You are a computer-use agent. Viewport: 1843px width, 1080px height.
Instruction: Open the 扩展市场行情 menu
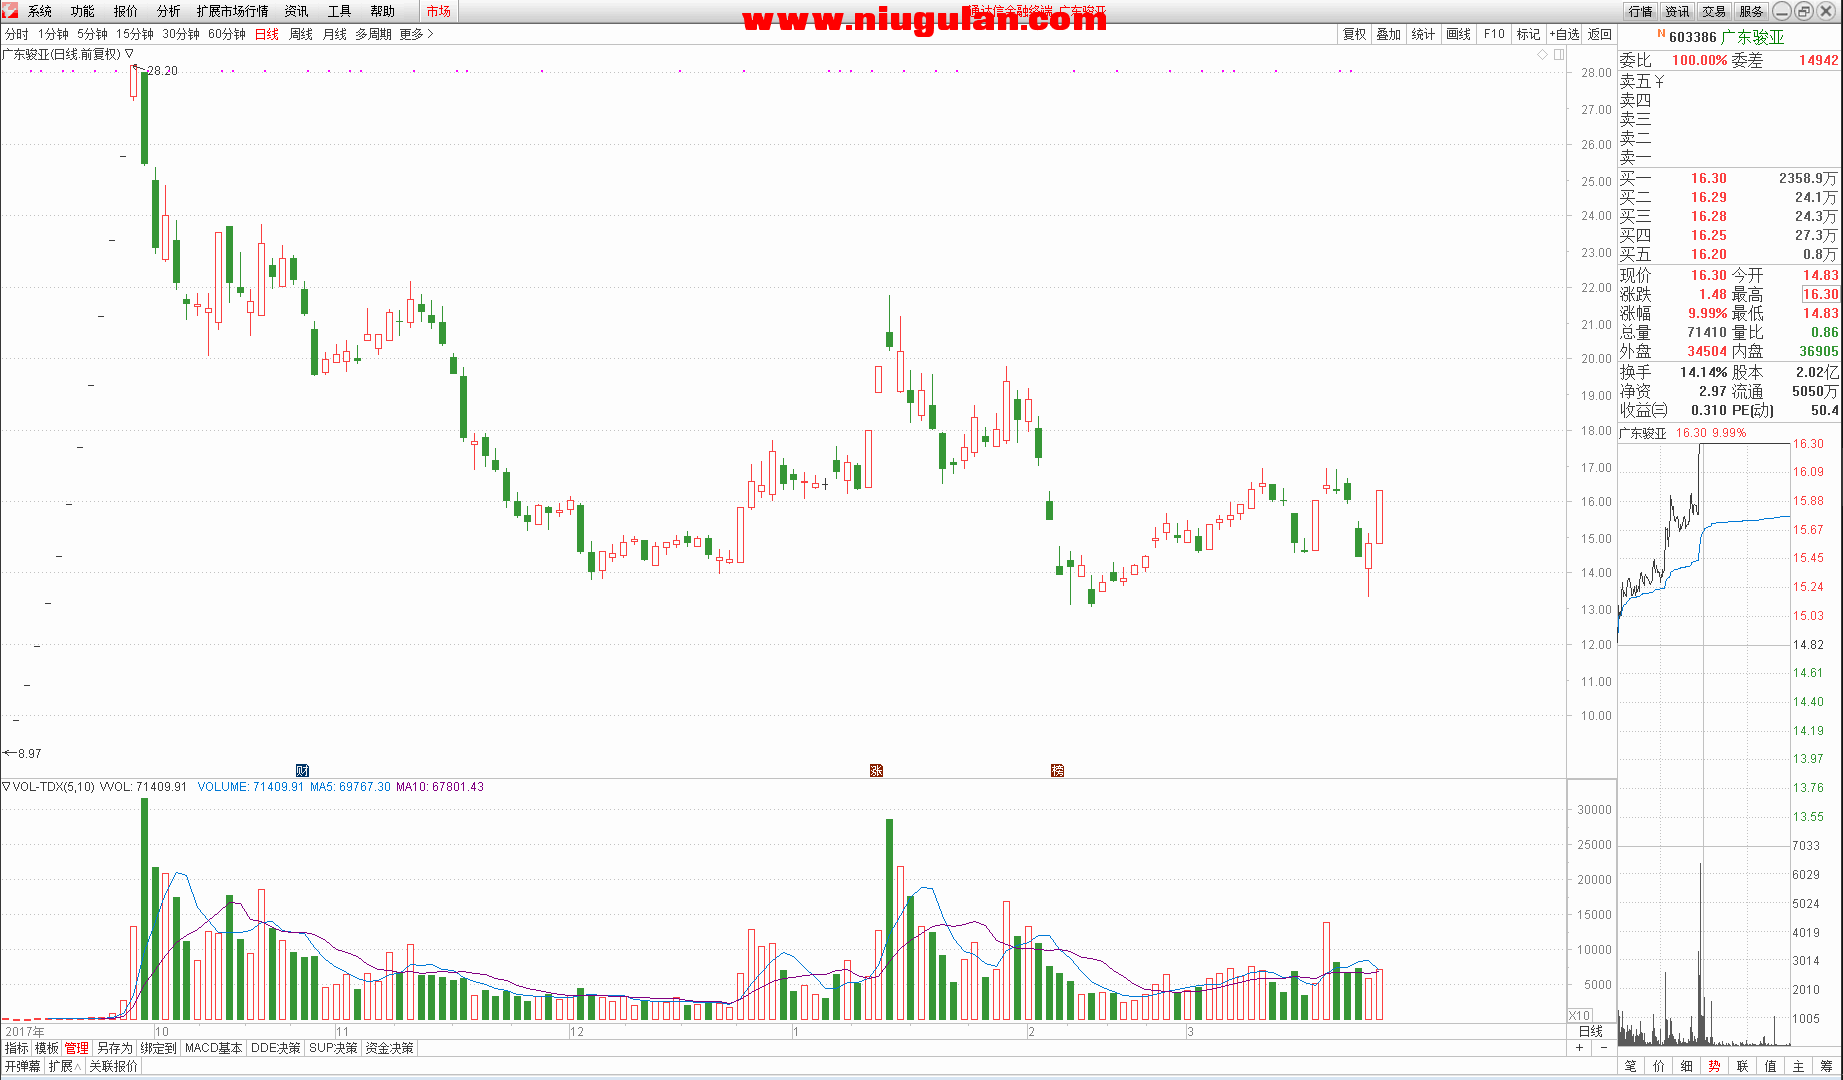pos(233,11)
